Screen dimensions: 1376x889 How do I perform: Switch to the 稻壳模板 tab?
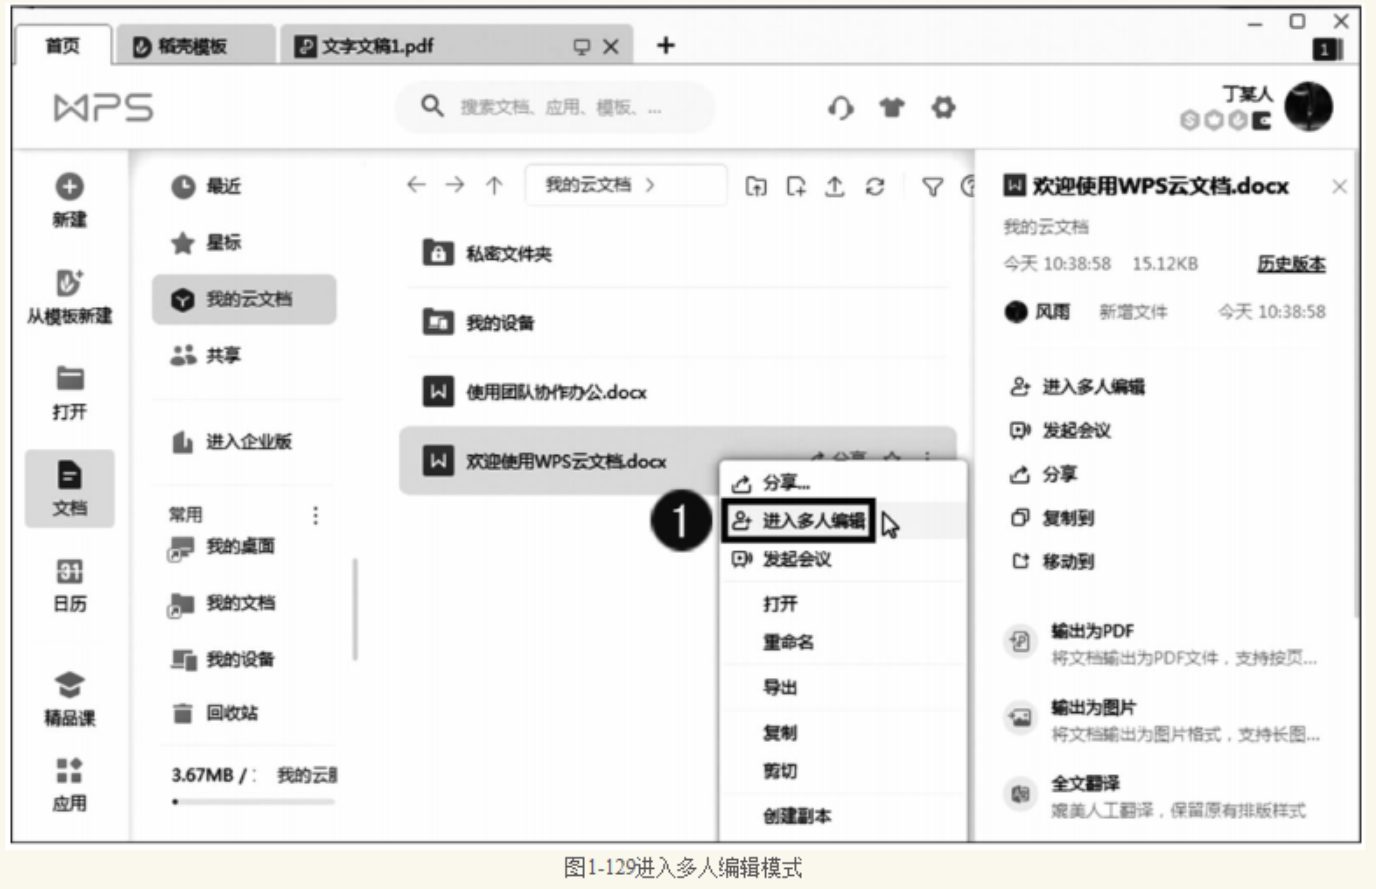194,46
